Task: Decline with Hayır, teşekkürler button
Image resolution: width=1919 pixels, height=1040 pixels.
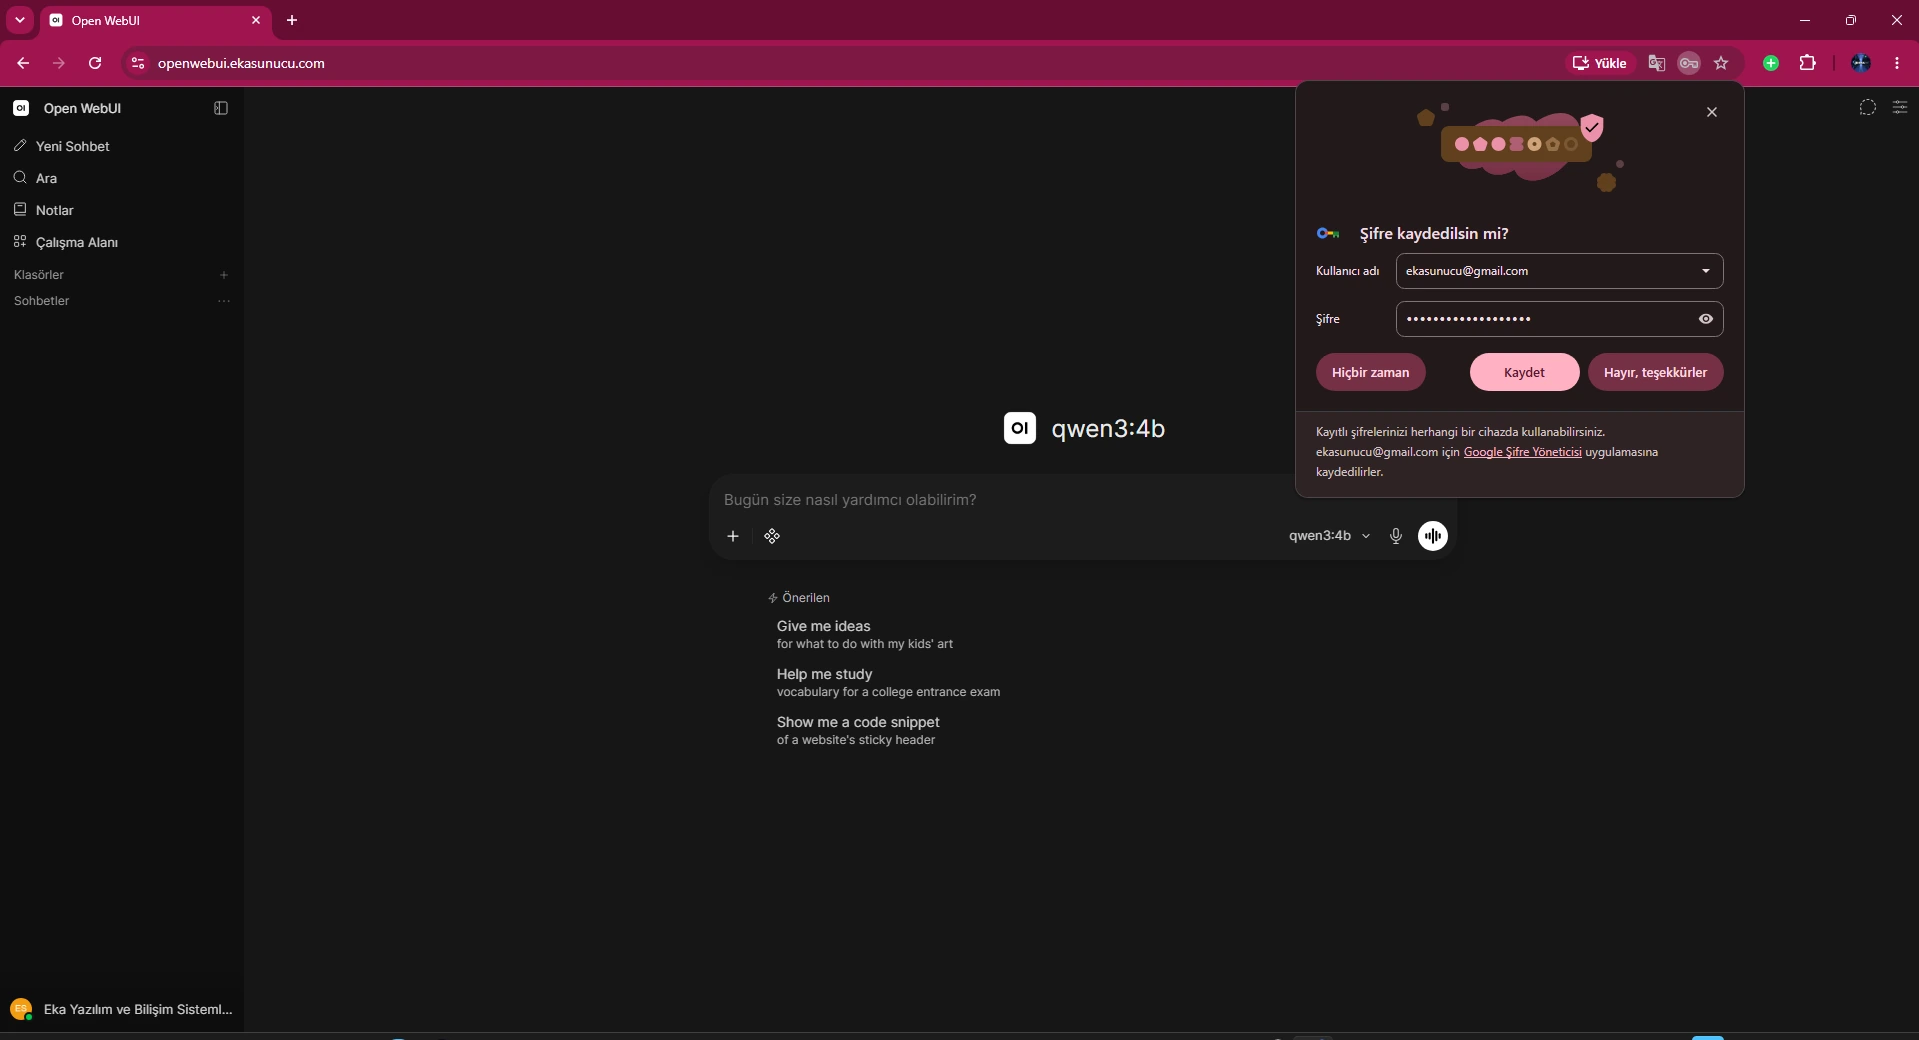Action: click(1655, 372)
